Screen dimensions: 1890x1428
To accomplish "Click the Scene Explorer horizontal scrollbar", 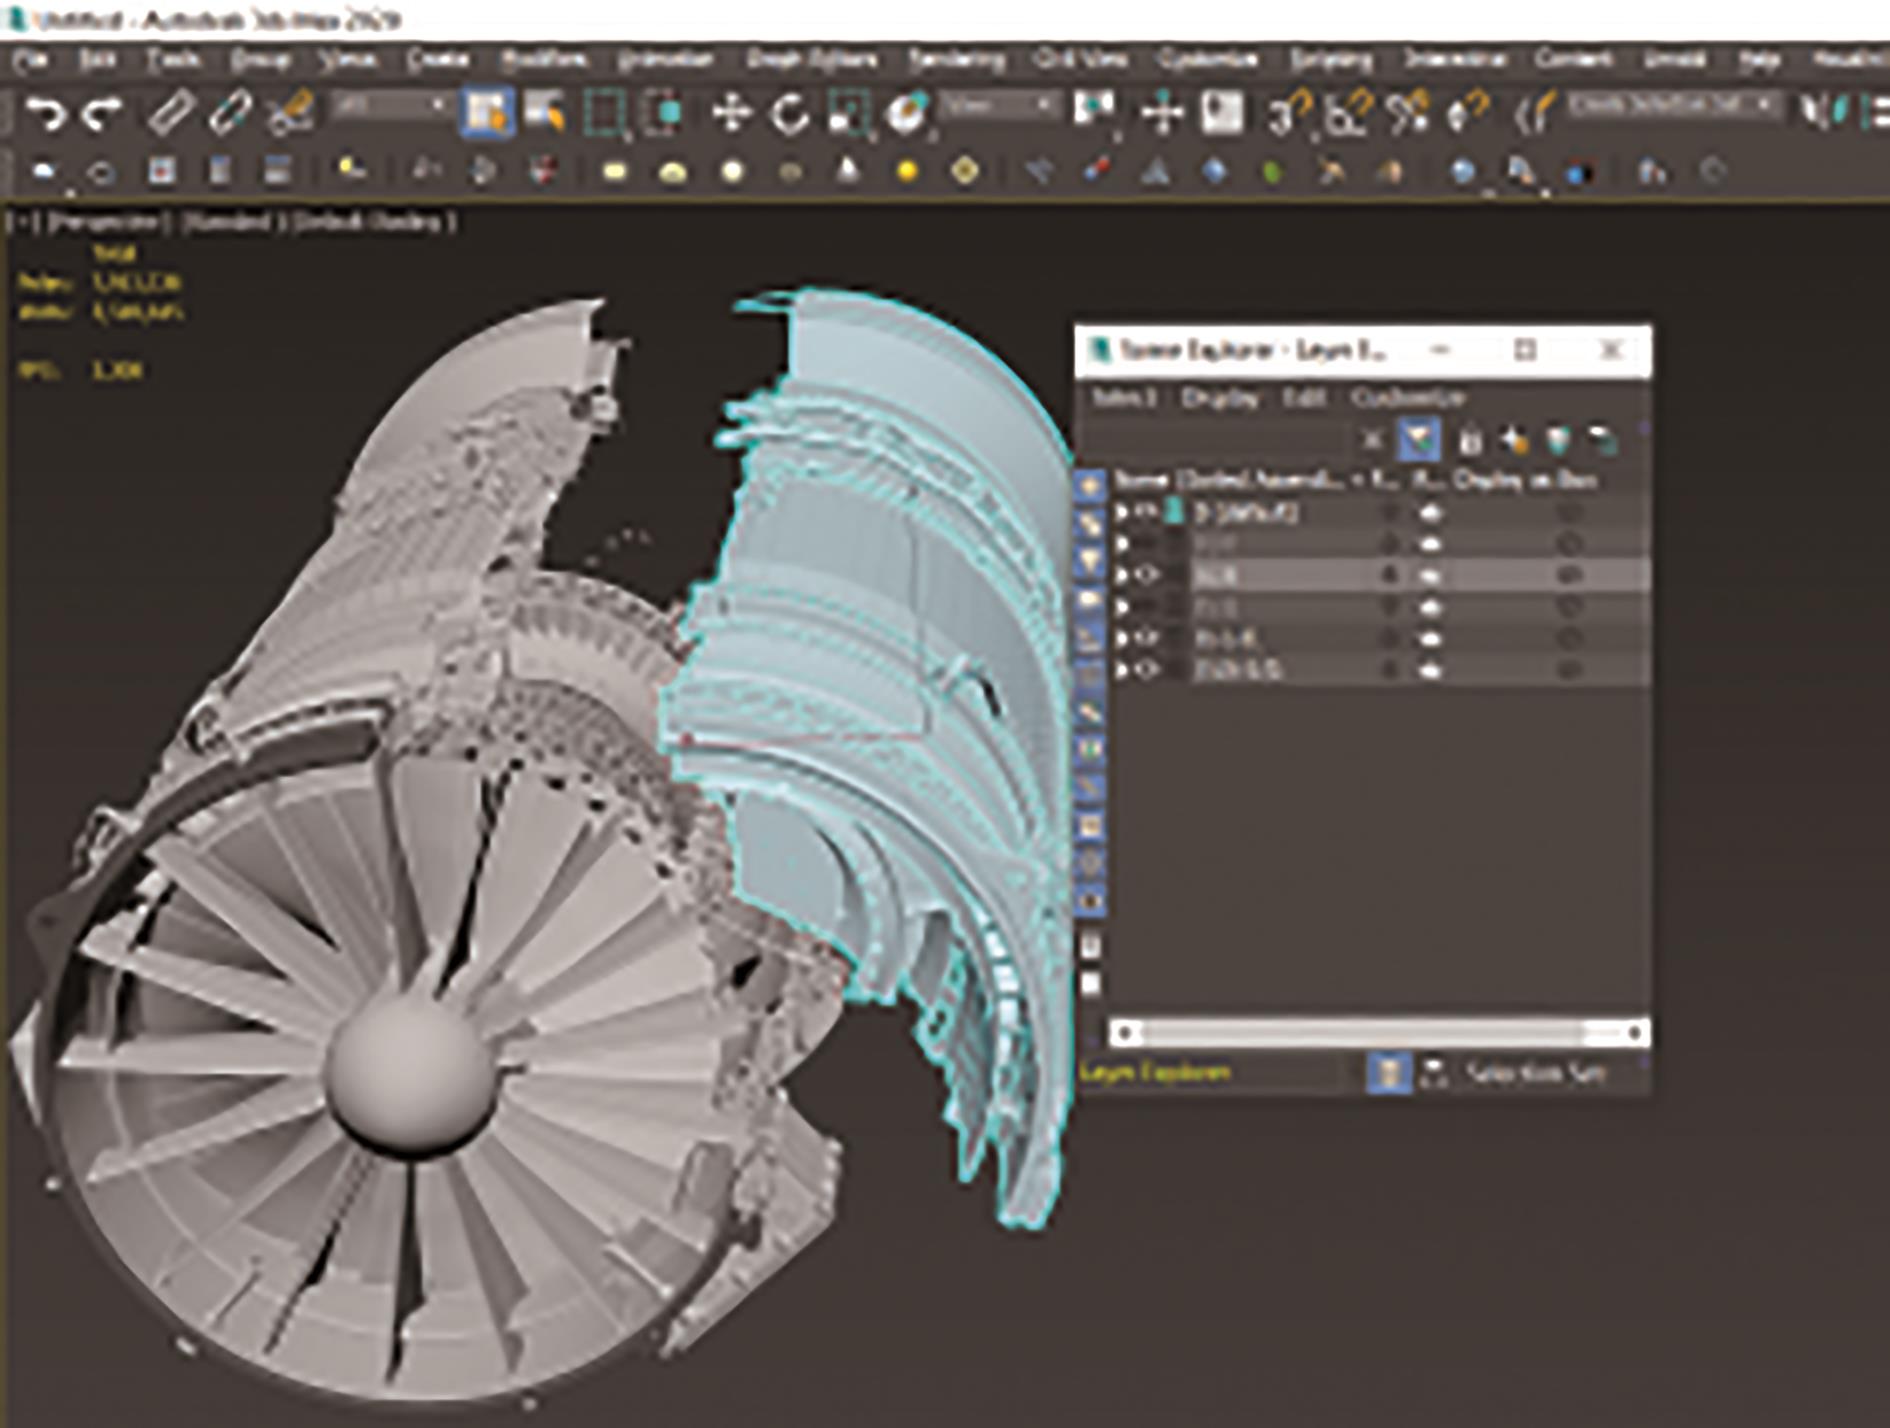I will pyautogui.click(x=1379, y=1032).
